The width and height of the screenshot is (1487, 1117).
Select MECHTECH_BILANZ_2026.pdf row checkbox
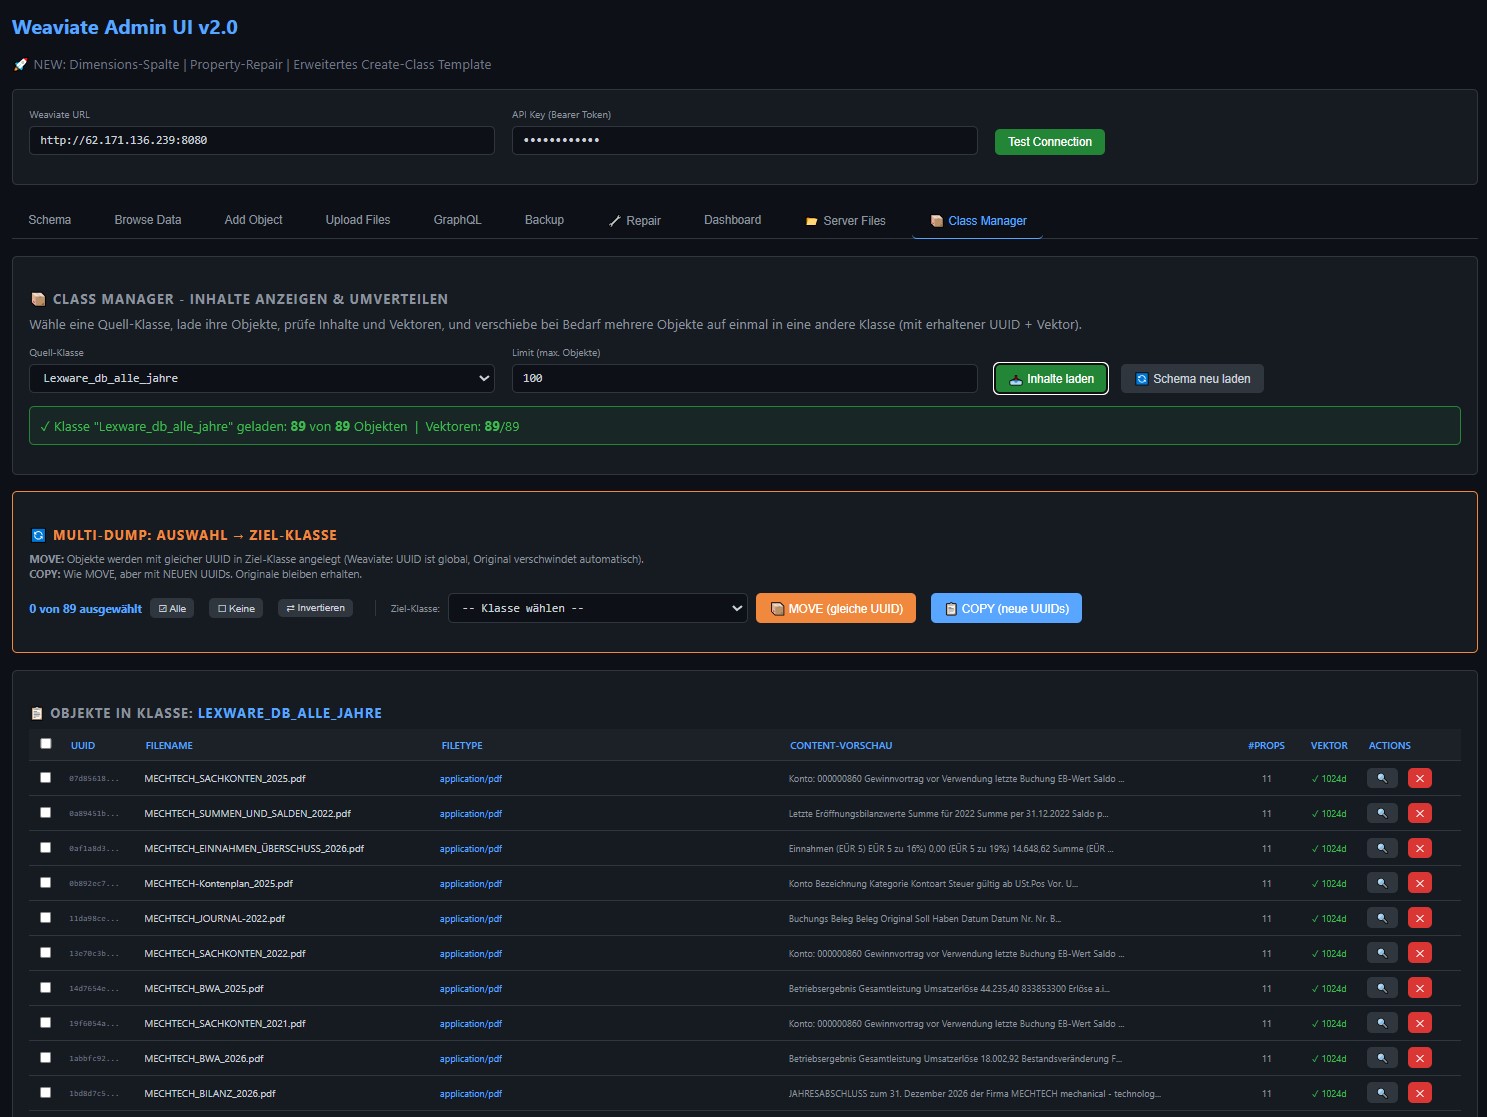45,1092
